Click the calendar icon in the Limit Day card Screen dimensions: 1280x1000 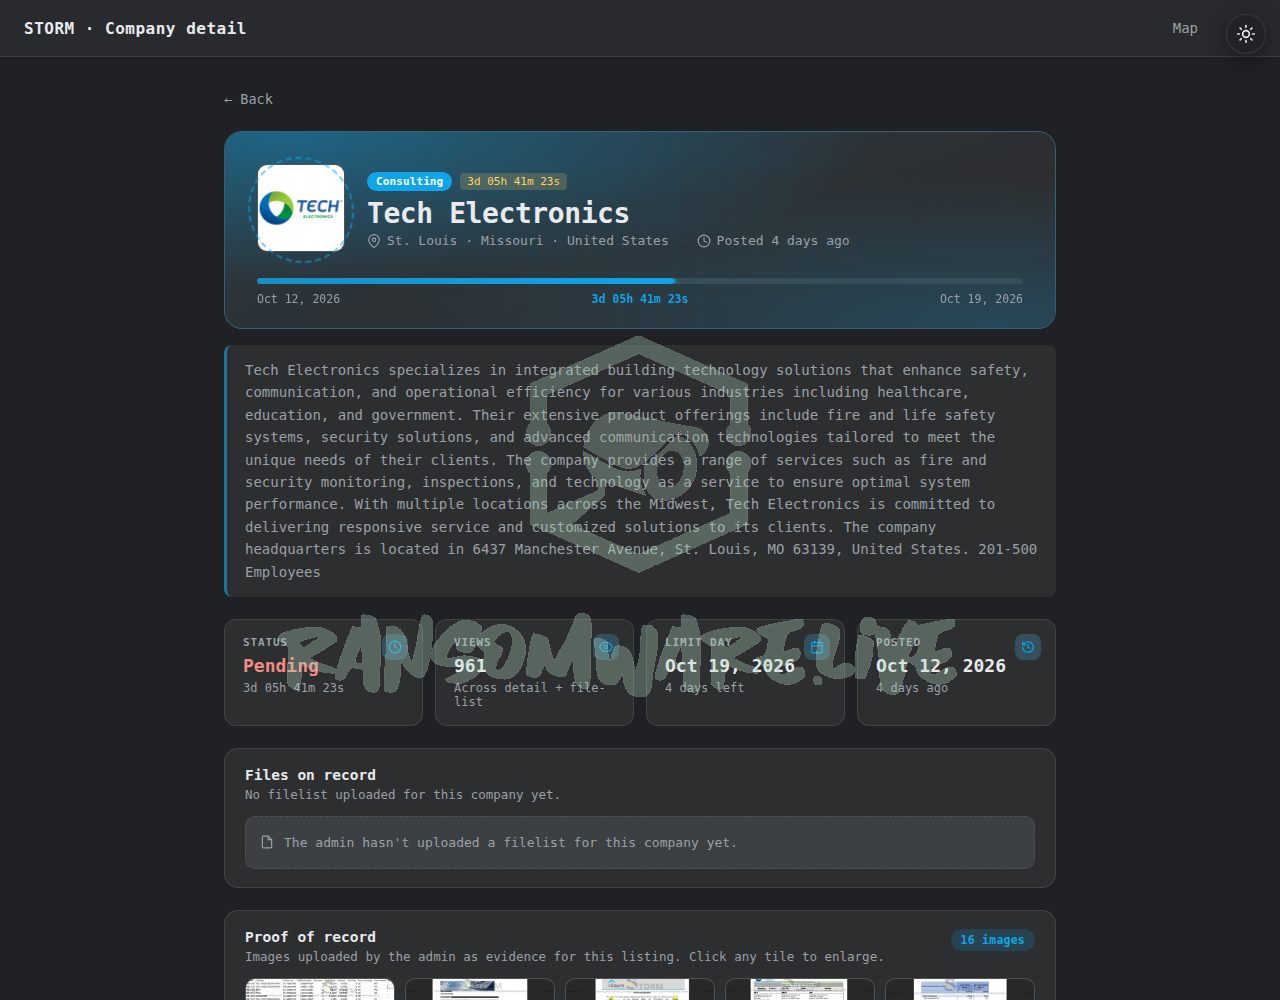pyautogui.click(x=817, y=647)
